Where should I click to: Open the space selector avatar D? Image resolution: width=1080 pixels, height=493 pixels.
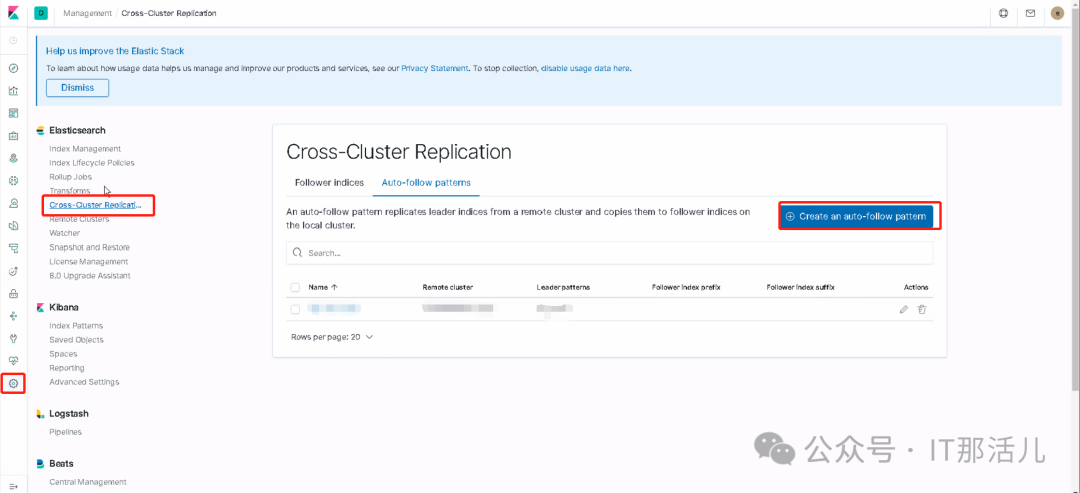point(41,13)
